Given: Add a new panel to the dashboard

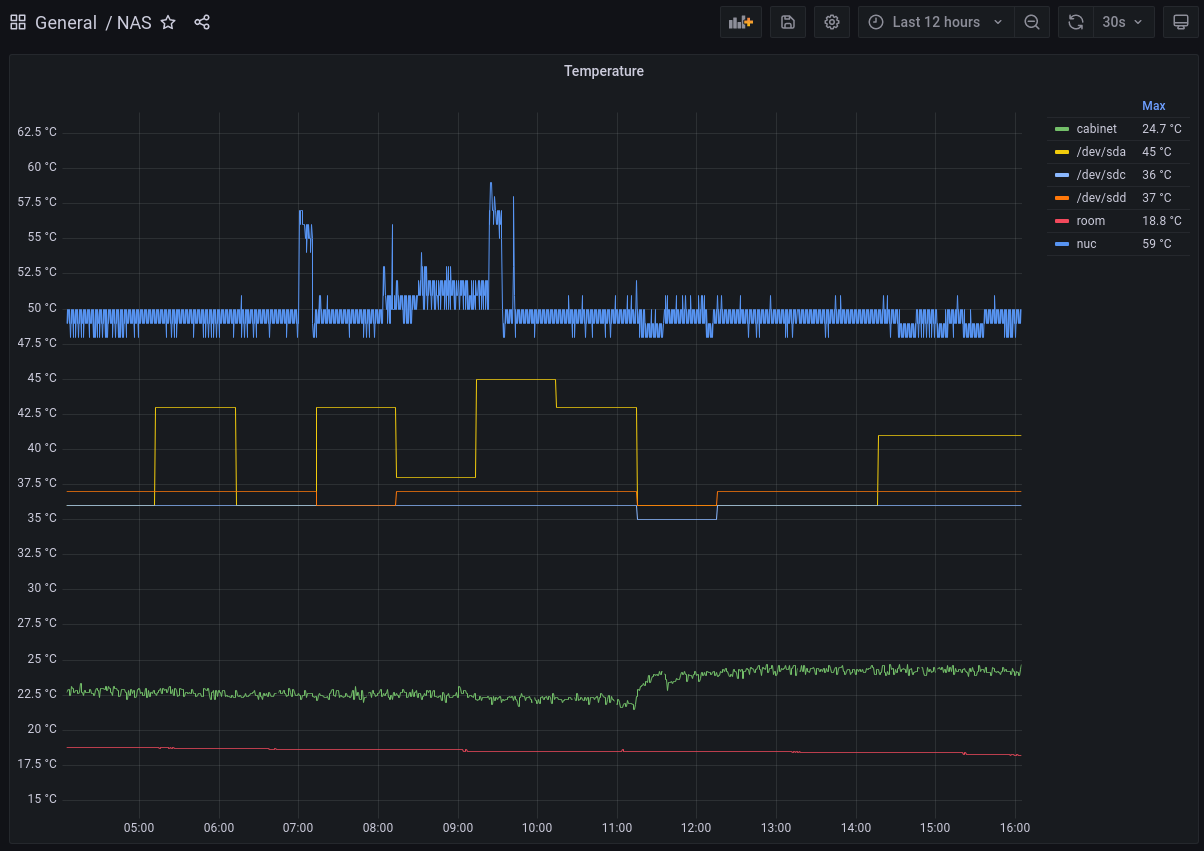Looking at the screenshot, I should coord(741,22).
